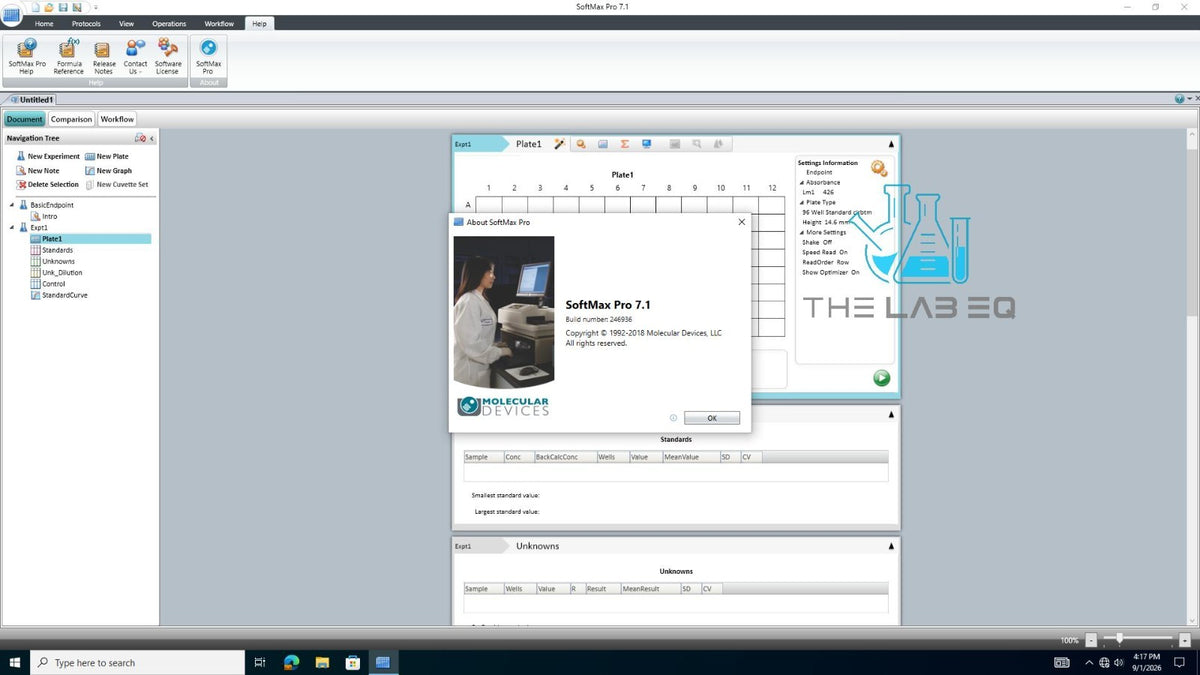The width and height of the screenshot is (1200, 675).
Task: Click the zoom in plus button
Action: tap(1183, 640)
